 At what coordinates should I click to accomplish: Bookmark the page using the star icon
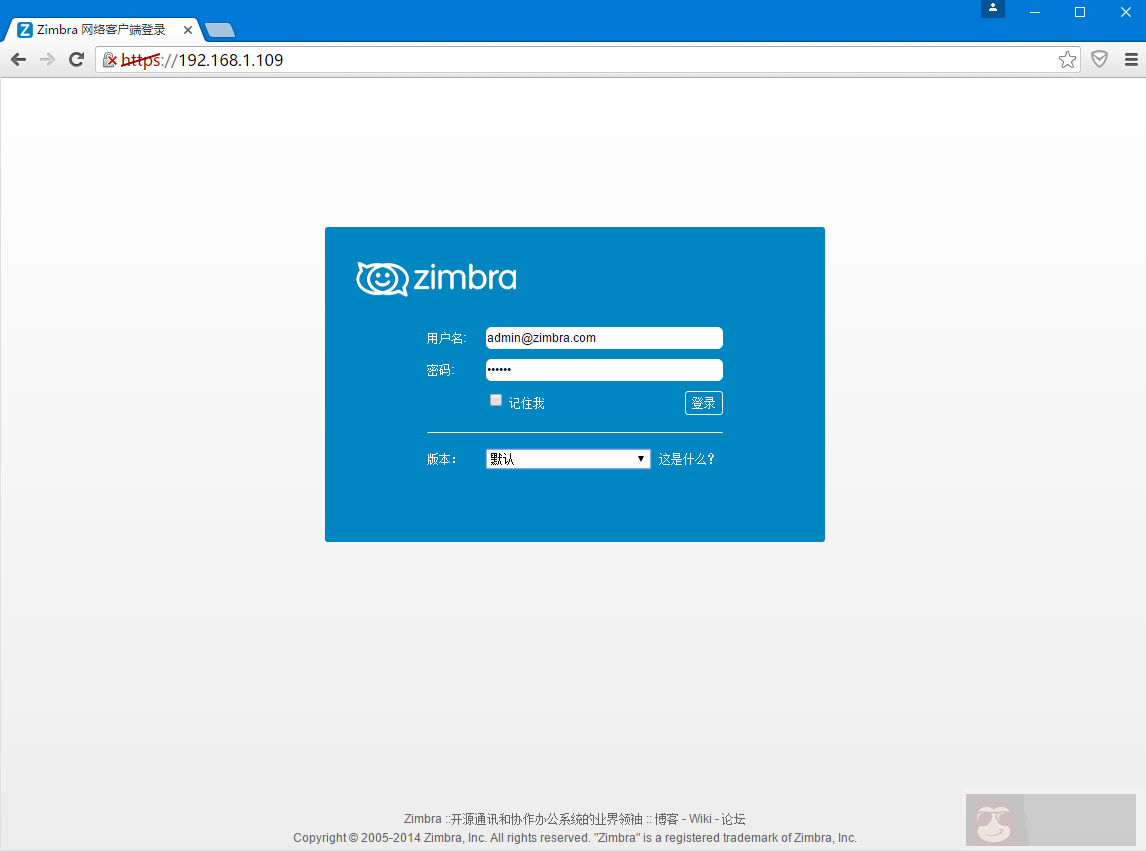1067,60
